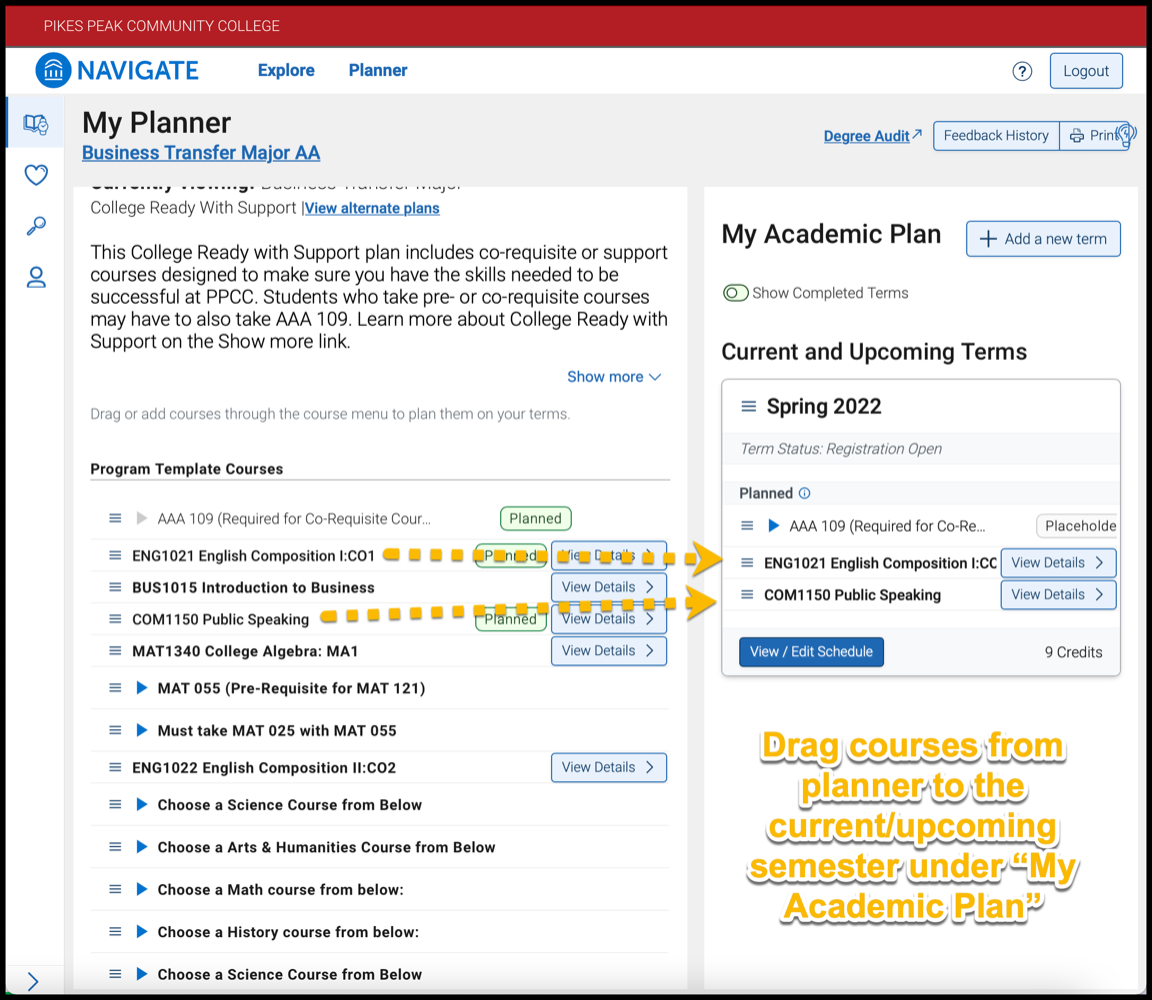Image resolution: width=1152 pixels, height=1000 pixels.
Task: Open Feedback History
Action: click(x=996, y=136)
